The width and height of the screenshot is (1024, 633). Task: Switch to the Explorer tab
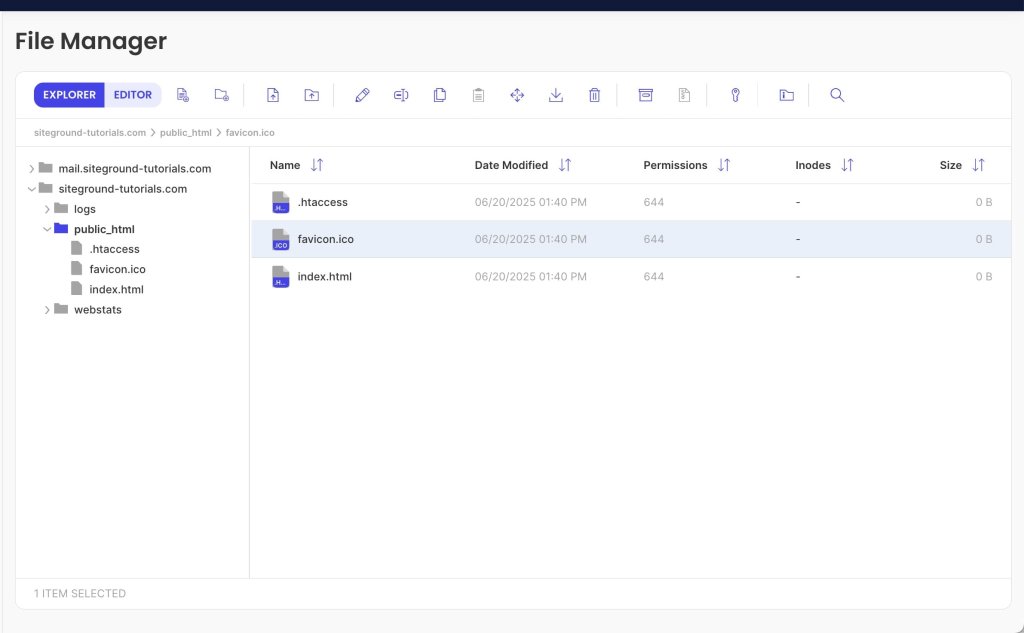coord(69,95)
